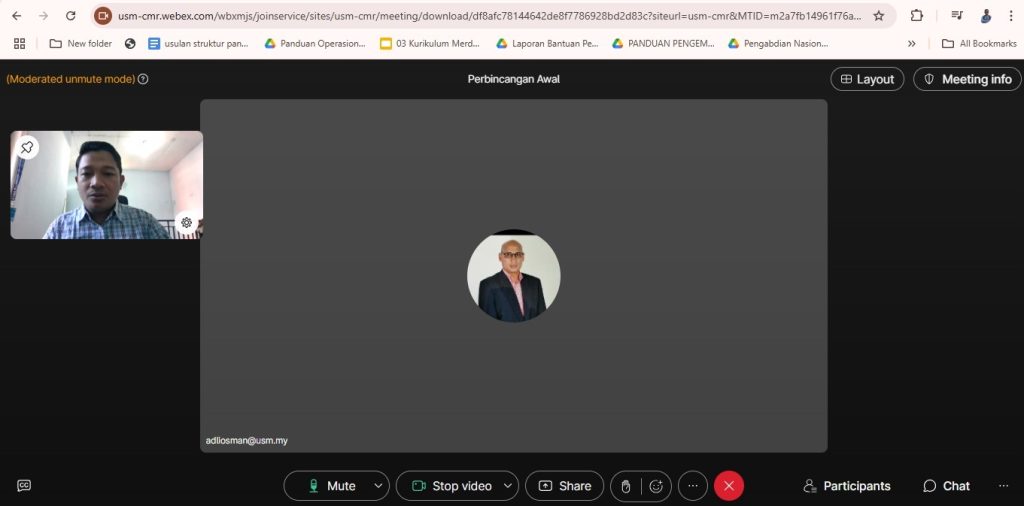Open closed captions icon

[24, 486]
